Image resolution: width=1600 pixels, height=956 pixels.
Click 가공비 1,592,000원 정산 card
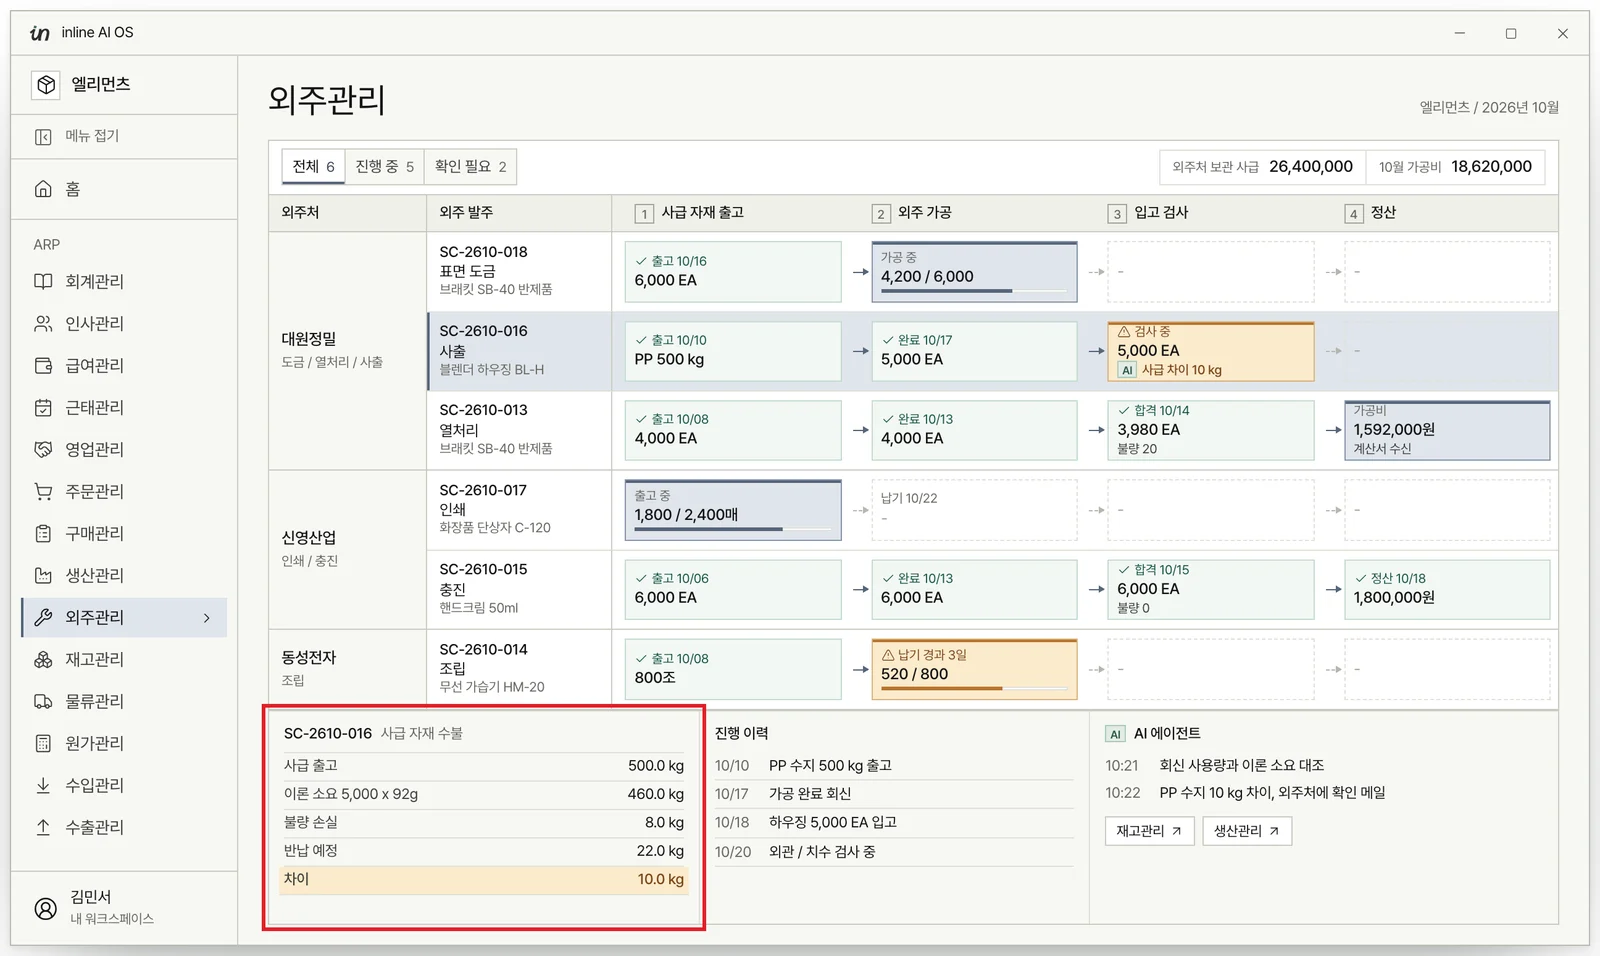[x=1447, y=430]
